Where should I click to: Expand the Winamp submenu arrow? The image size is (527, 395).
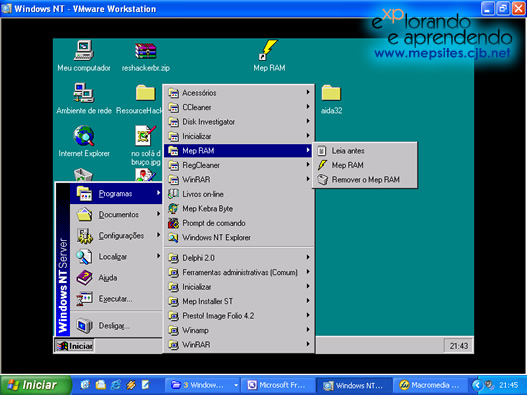308,329
